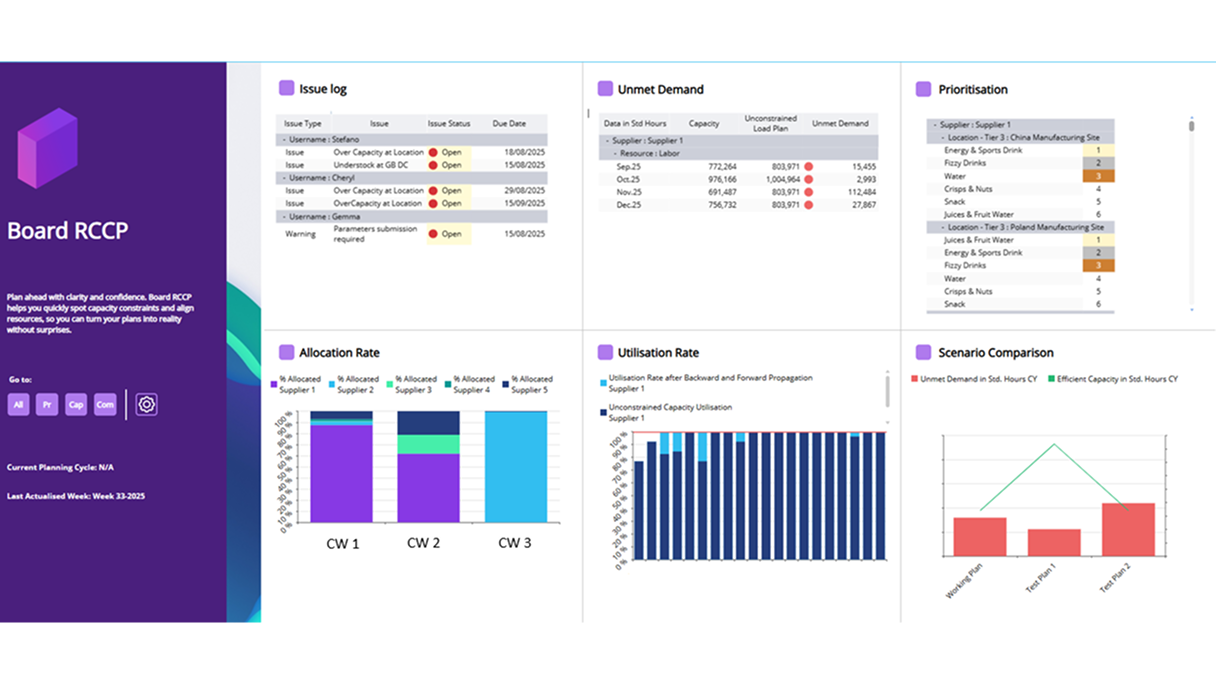This screenshot has width=1216, height=684.
Task: Switch to the All view
Action: click(18, 404)
